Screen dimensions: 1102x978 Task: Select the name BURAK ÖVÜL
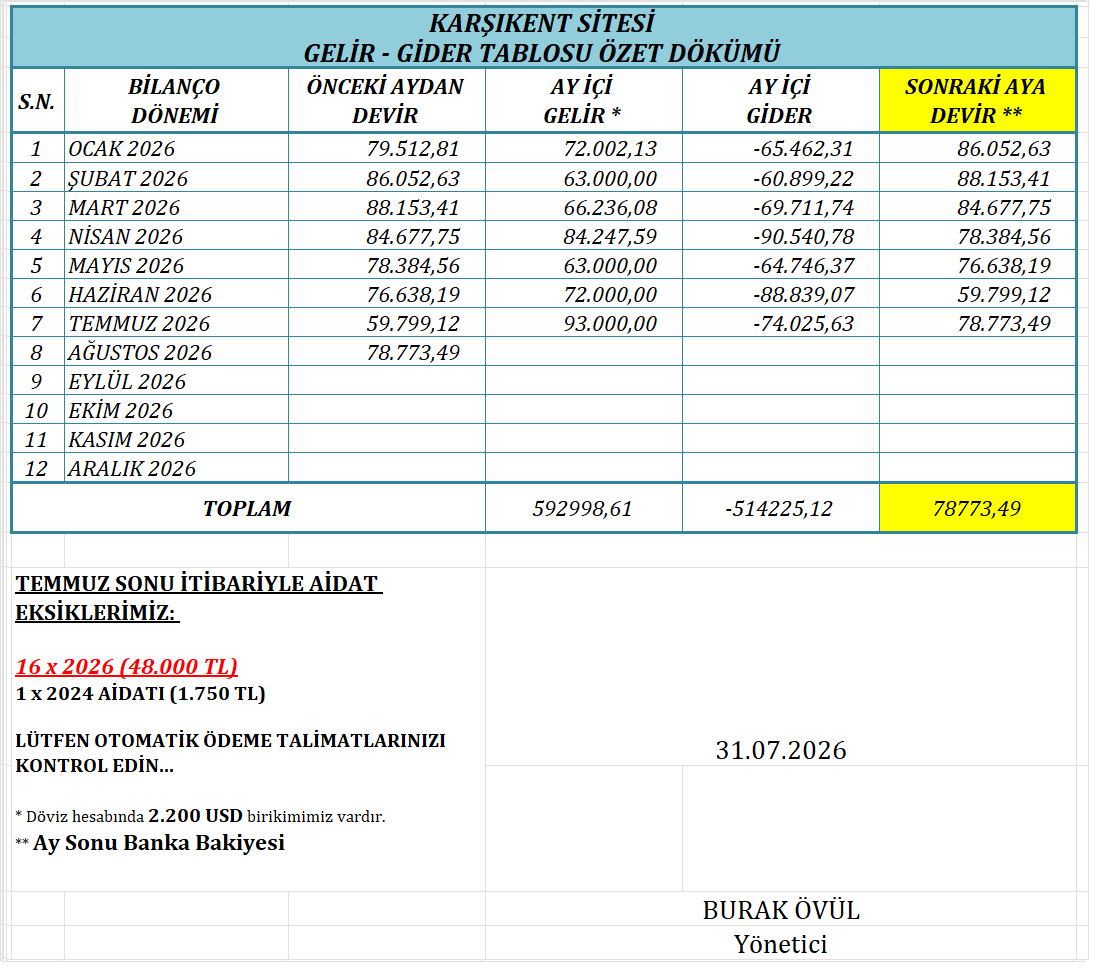(x=780, y=911)
